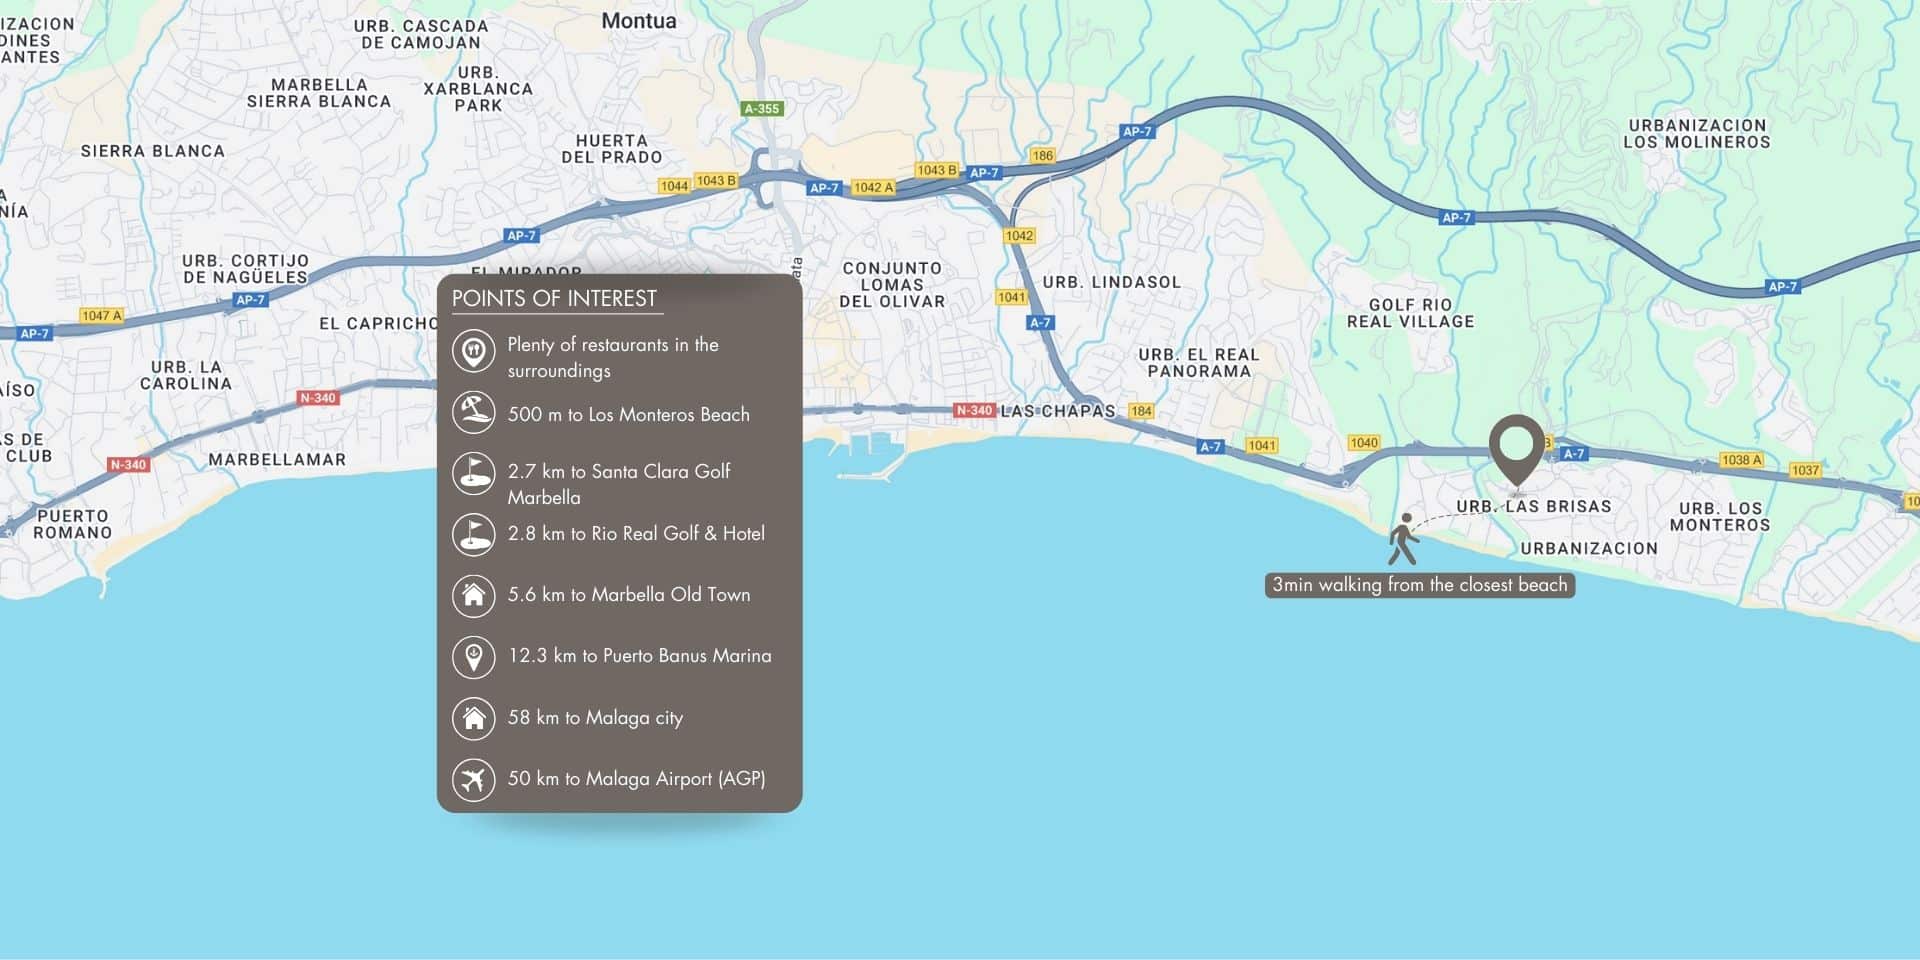Click the PUERTO ROMANO map label
Image resolution: width=1920 pixels, height=960 pixels.
pos(72,524)
